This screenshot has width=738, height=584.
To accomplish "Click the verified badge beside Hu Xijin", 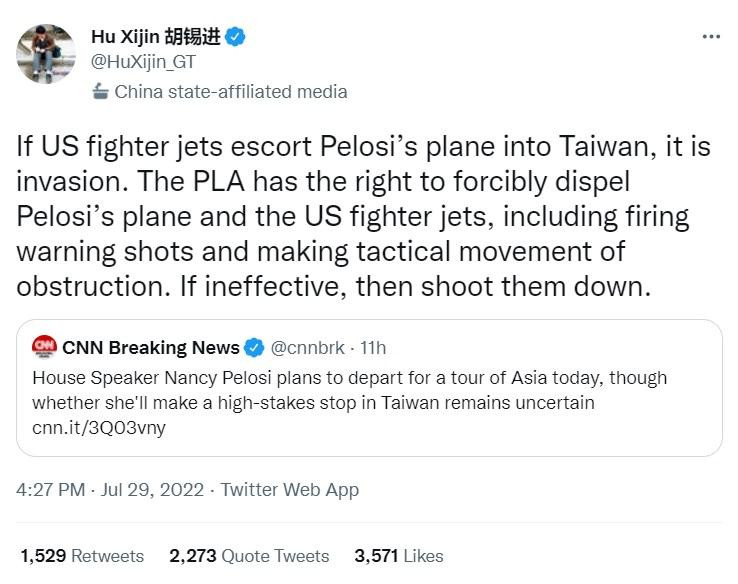I will pyautogui.click(x=236, y=38).
